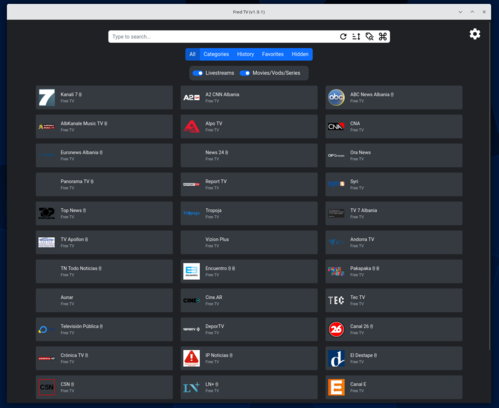Open the Euronews Albania channel

point(104,155)
